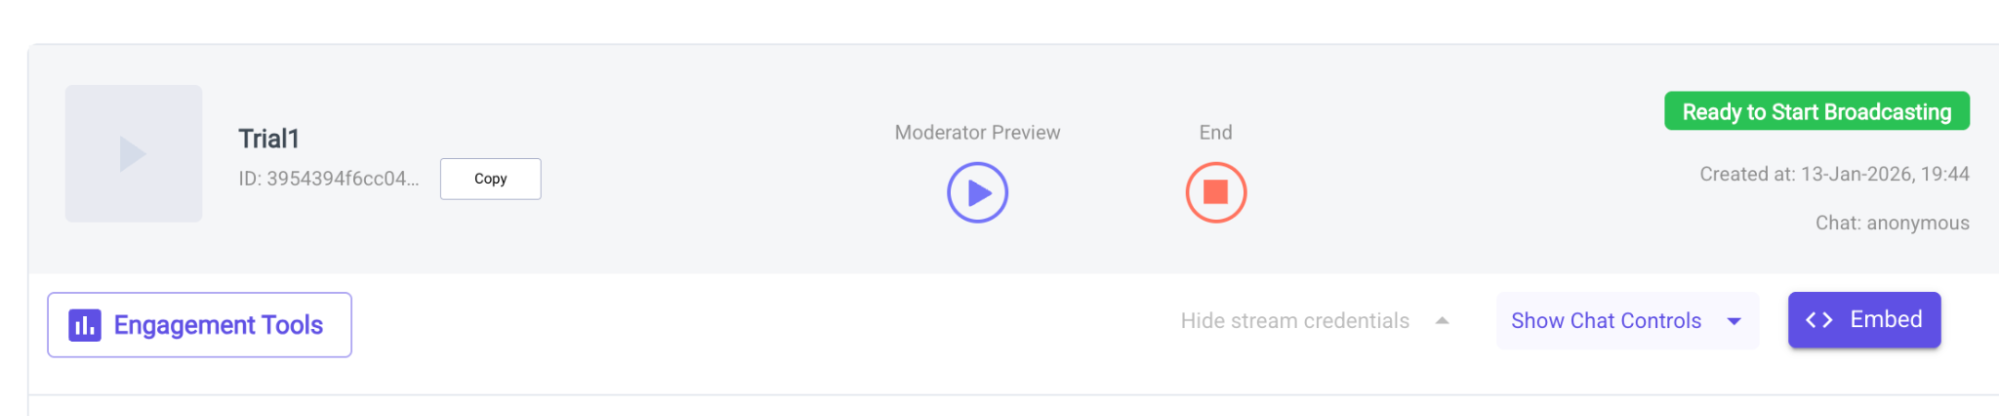Click the Chat: anonymous status text
The width and height of the screenshot is (1999, 416).
click(x=1892, y=223)
